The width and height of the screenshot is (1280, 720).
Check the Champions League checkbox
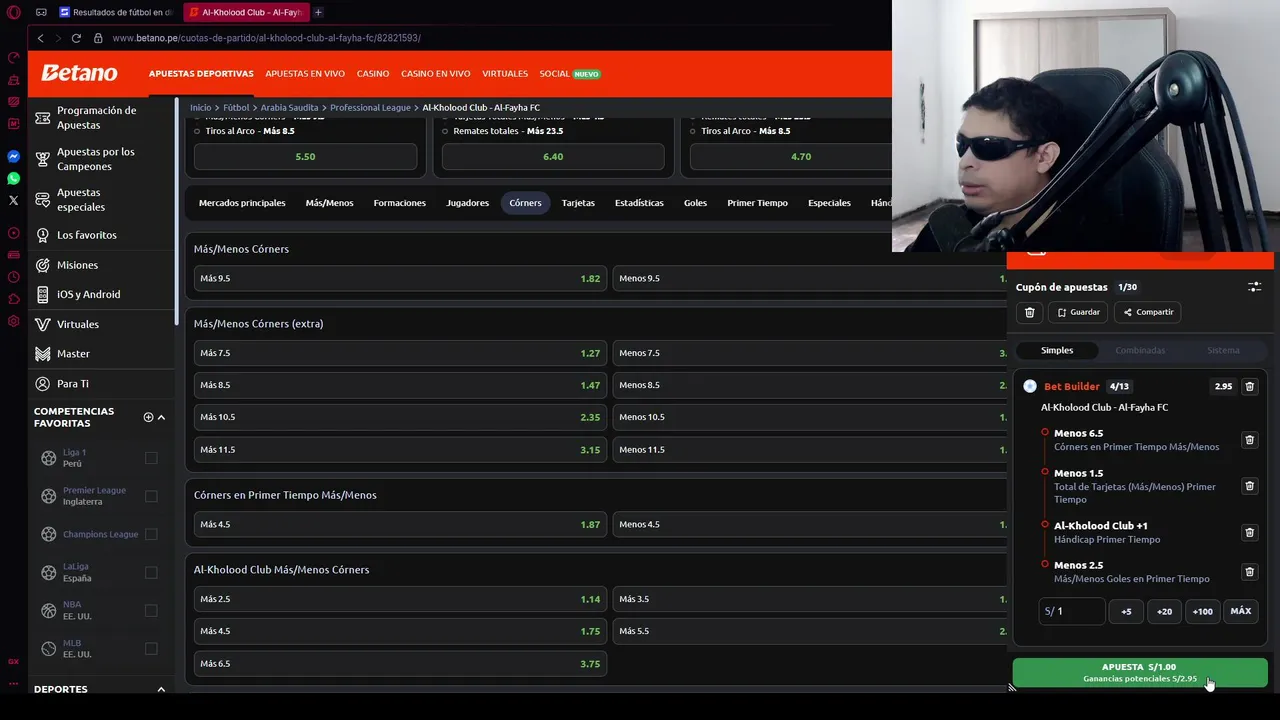click(151, 534)
